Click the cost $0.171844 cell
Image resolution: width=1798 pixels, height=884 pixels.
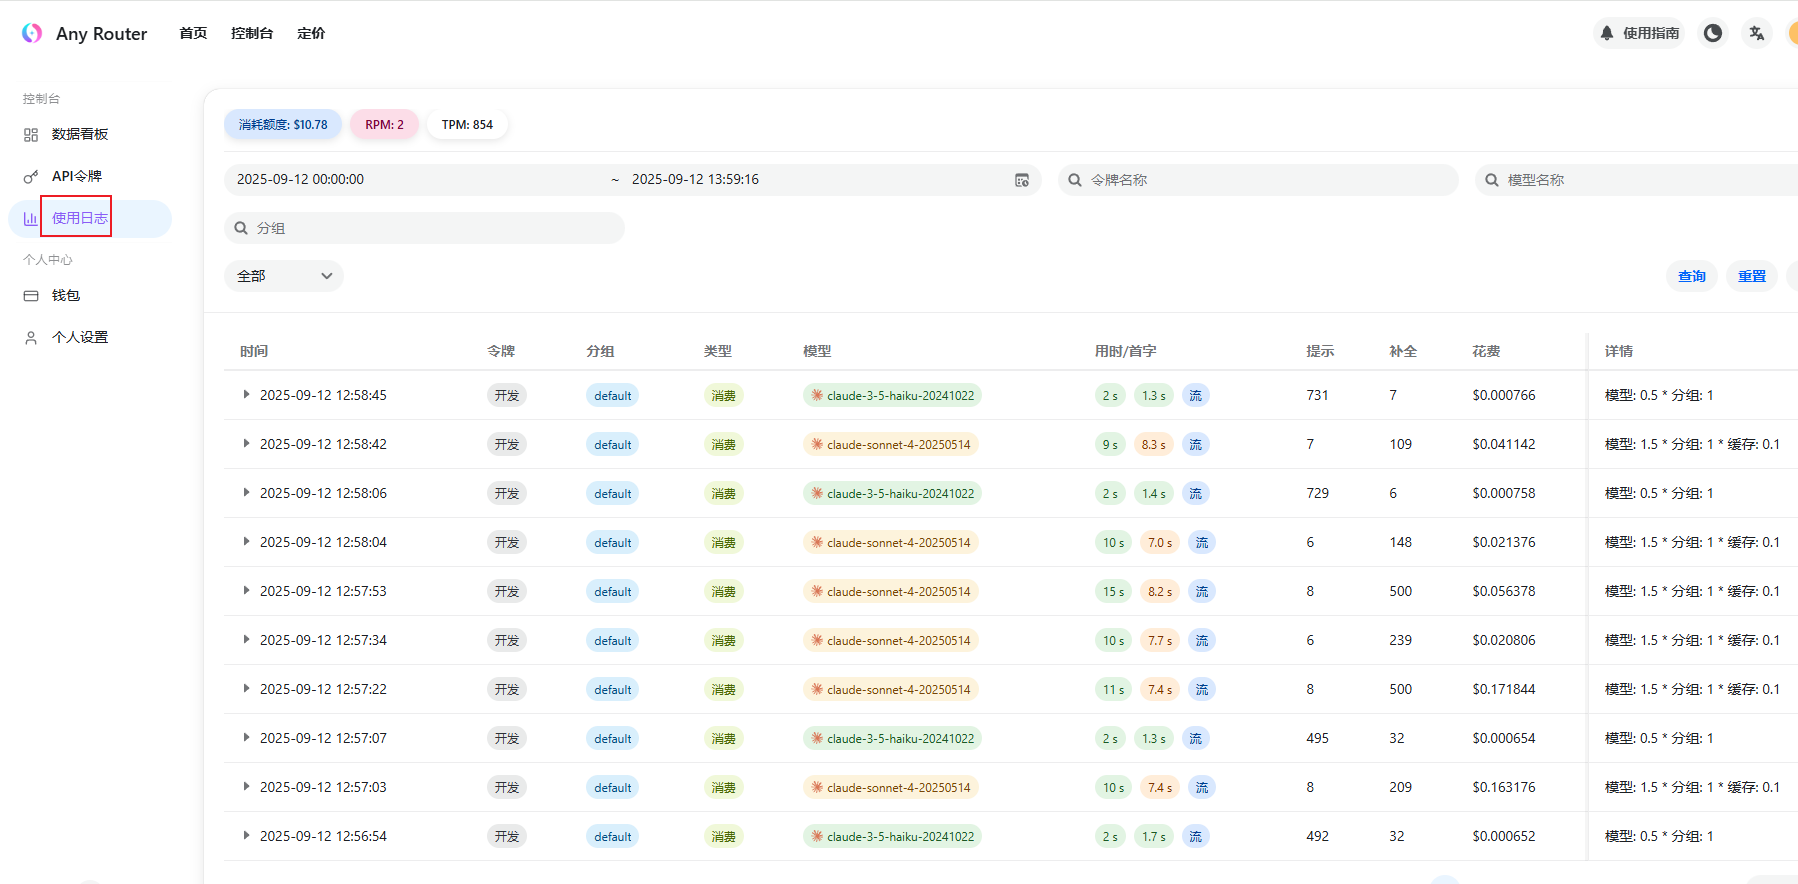[x=1504, y=690]
